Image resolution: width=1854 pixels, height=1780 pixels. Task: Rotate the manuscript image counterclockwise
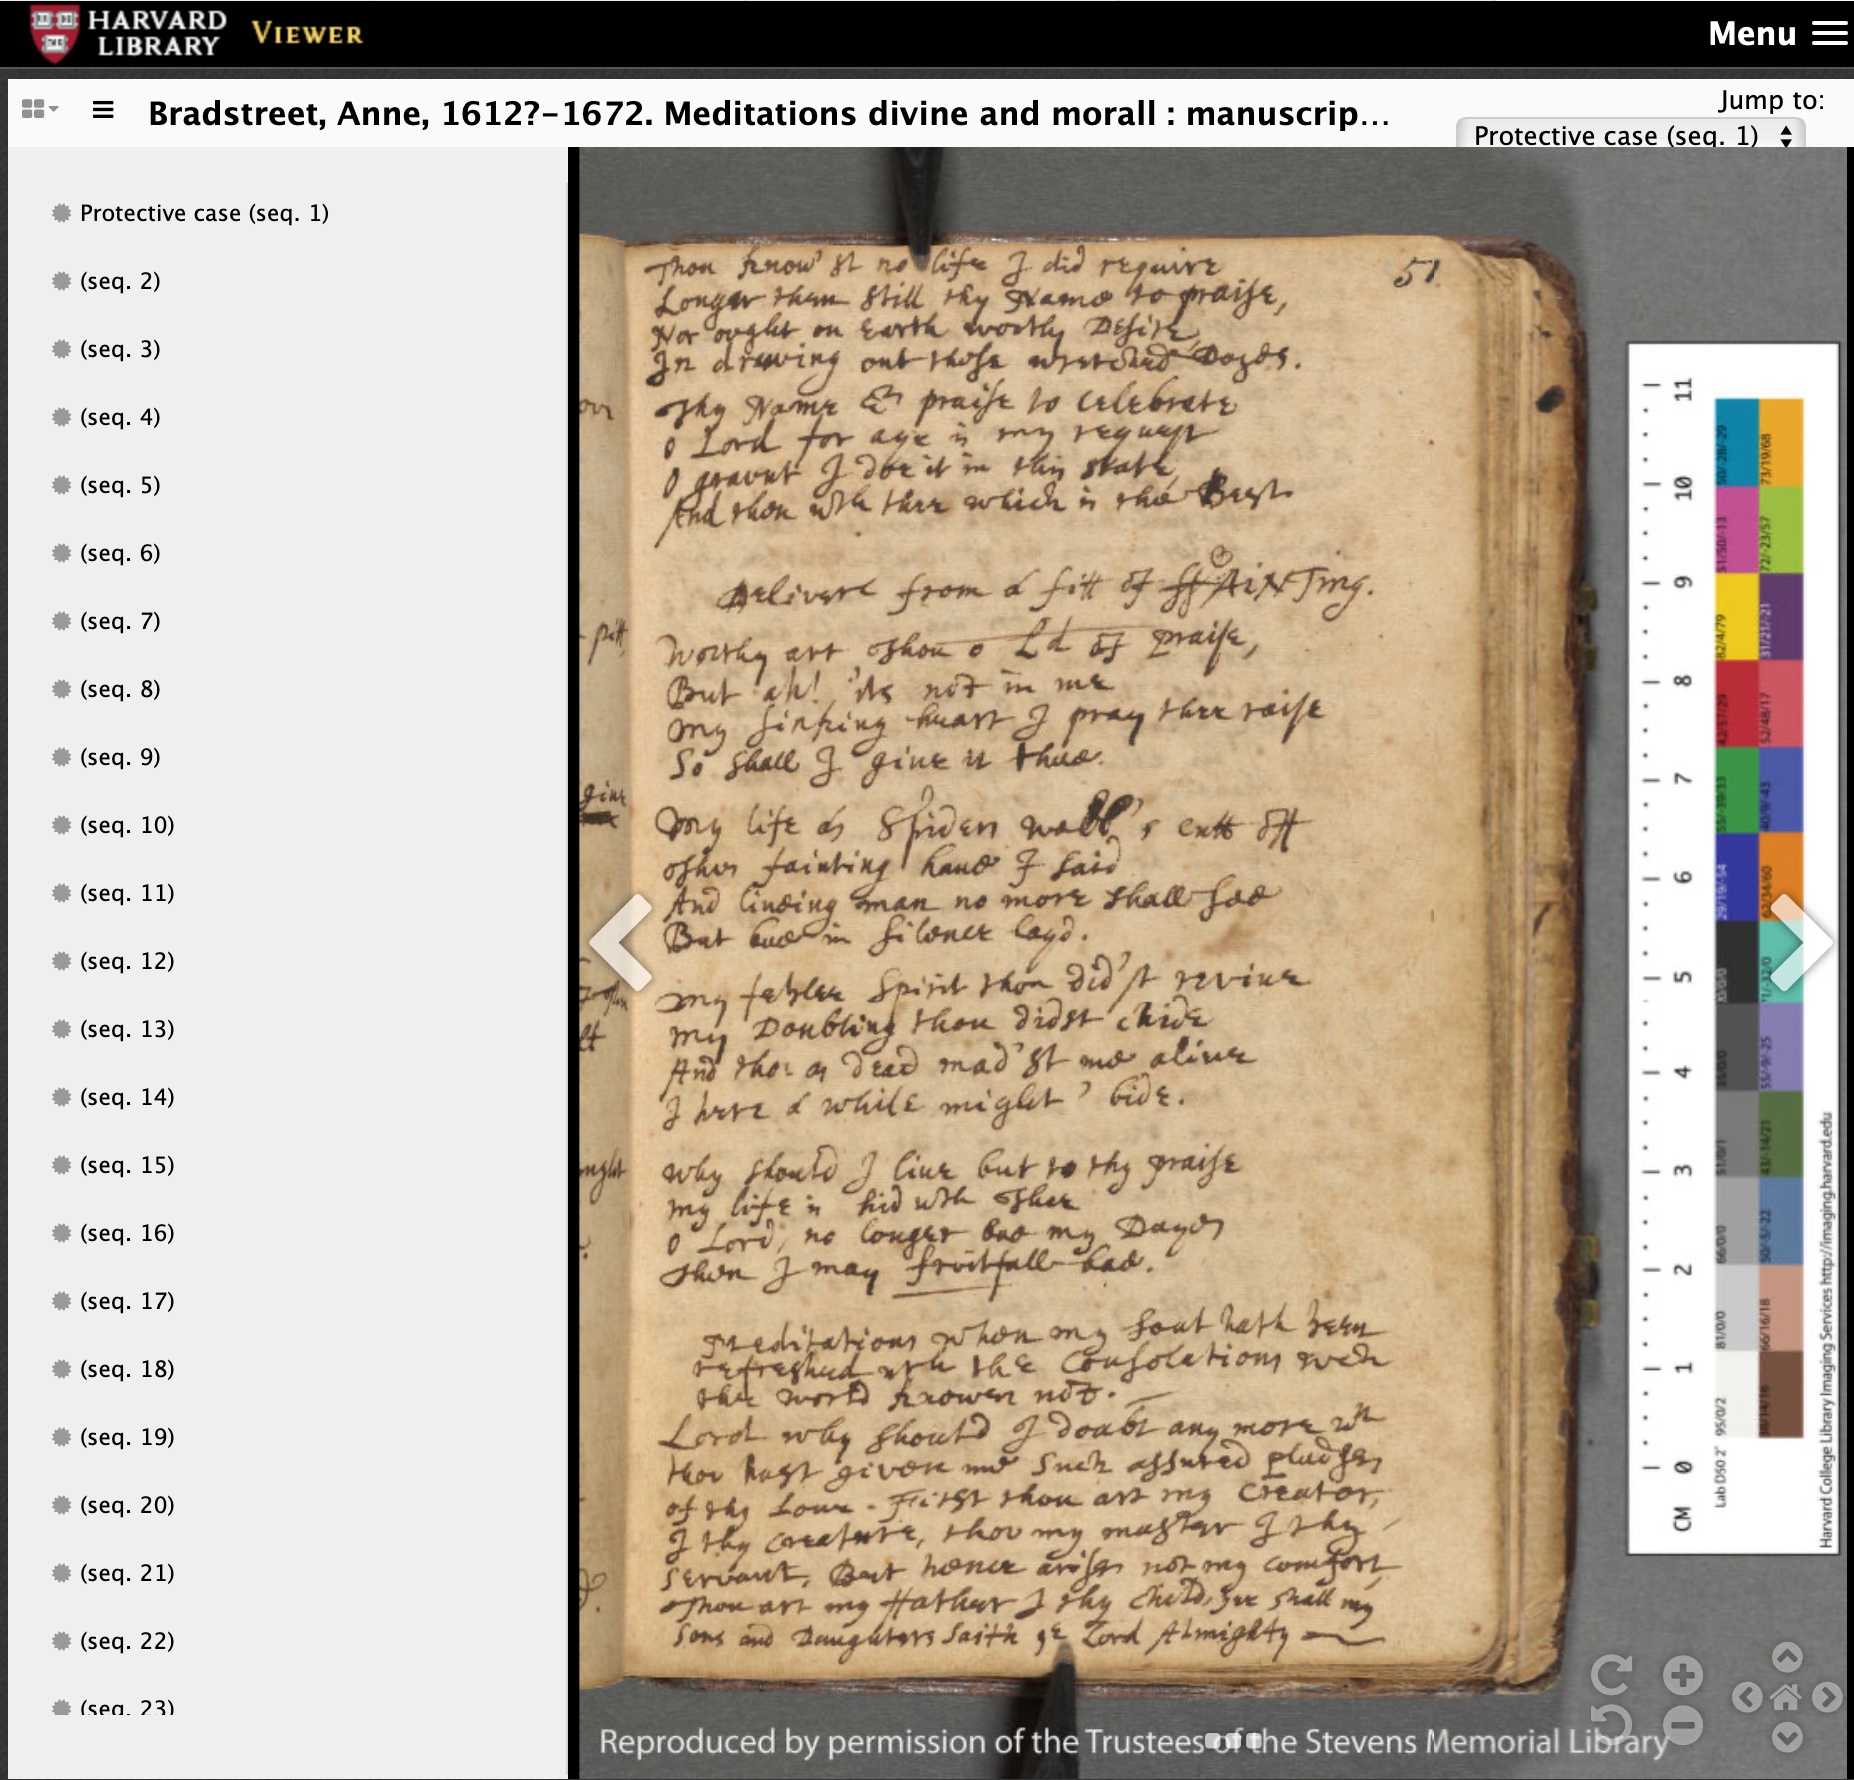pyautogui.click(x=1611, y=1725)
